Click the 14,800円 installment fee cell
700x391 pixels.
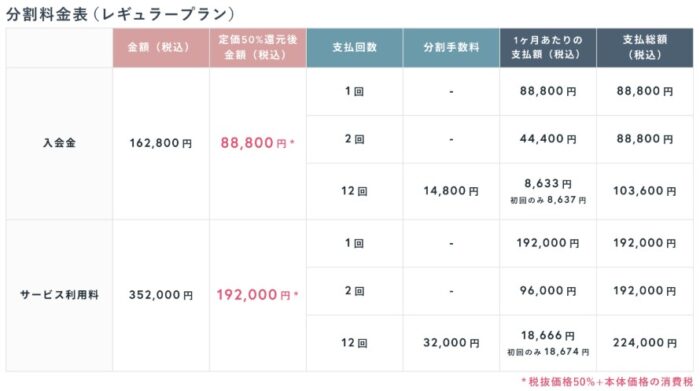tap(451, 191)
